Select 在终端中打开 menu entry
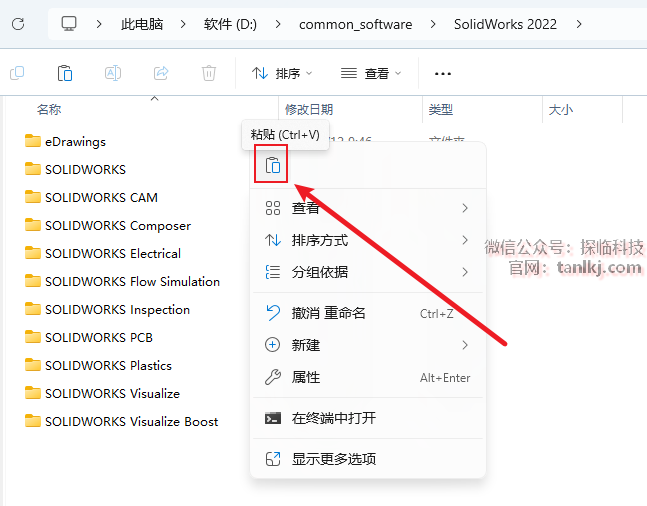 click(x=368, y=418)
